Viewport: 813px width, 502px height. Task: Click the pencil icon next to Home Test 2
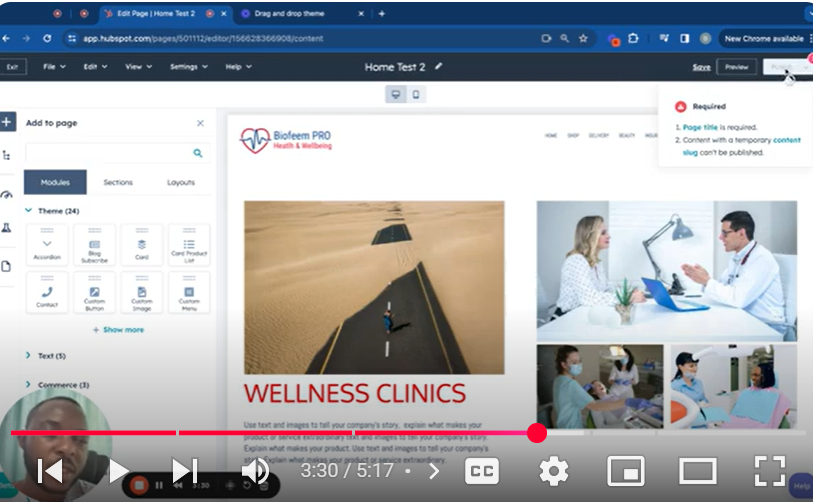[x=439, y=66]
